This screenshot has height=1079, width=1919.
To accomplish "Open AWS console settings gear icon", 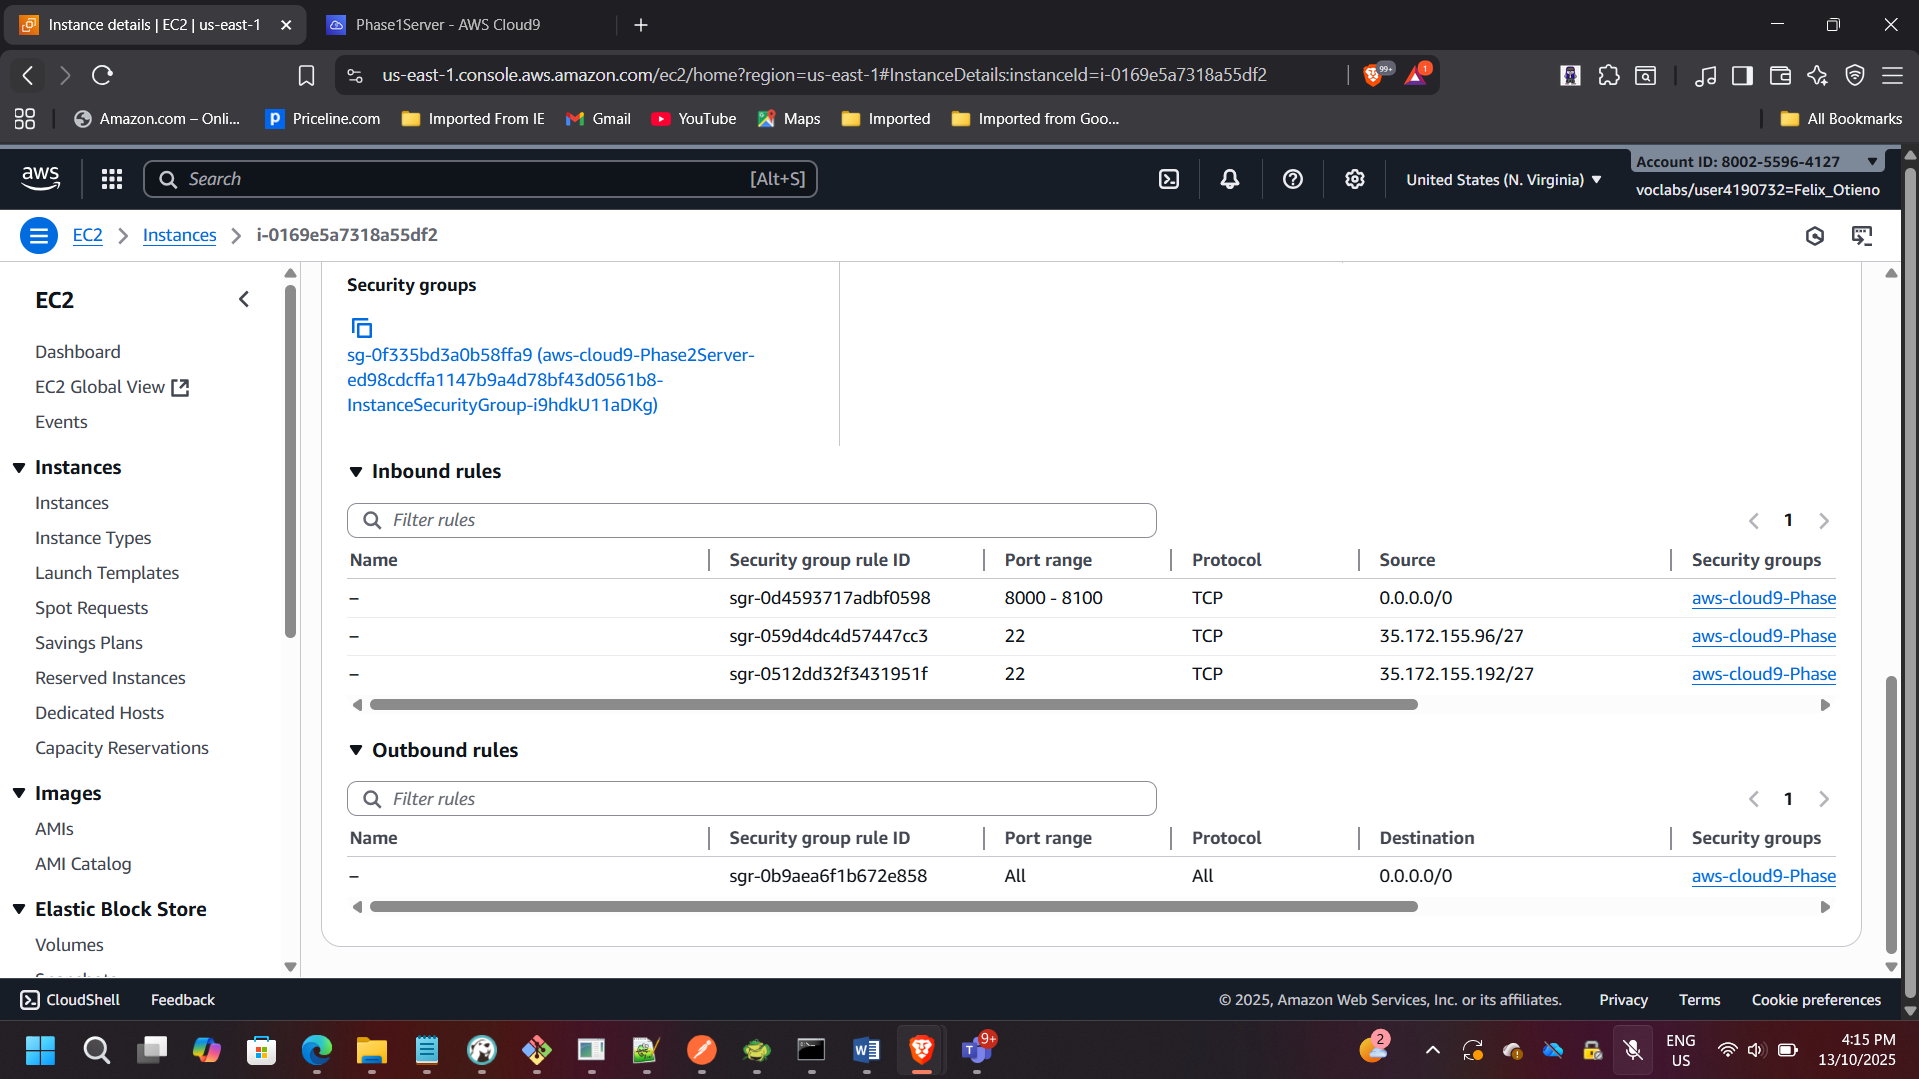I will (x=1355, y=179).
